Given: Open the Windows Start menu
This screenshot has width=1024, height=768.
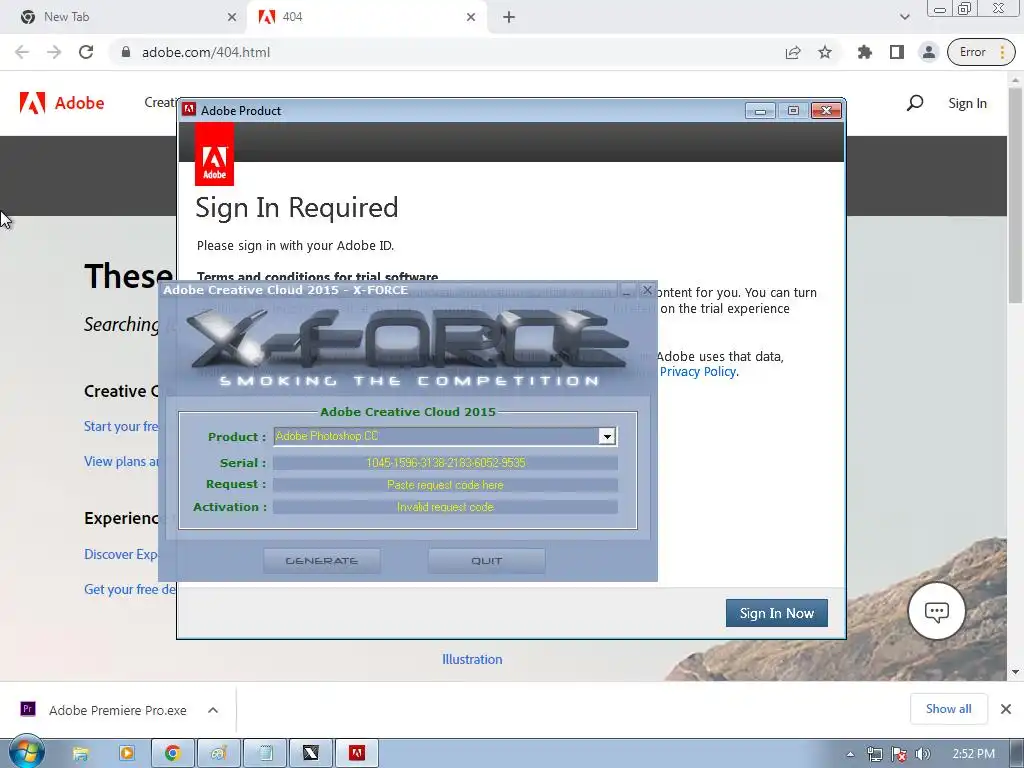Looking at the screenshot, I should (27, 753).
